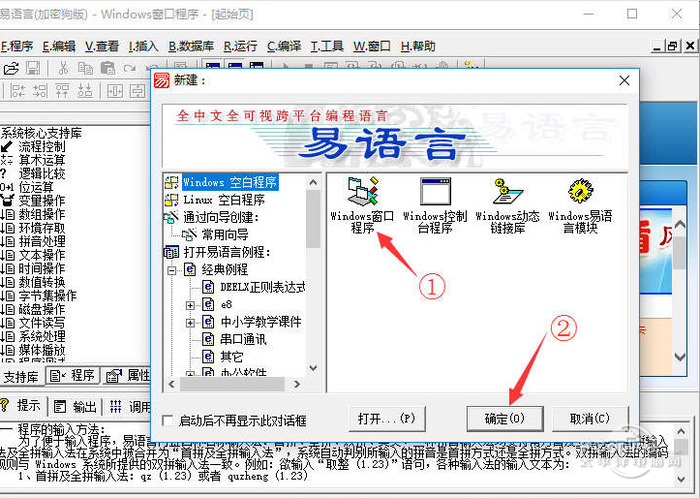This screenshot has width=700, height=498.
Task: Choose the Windows动态链接库 icon
Action: (x=508, y=206)
